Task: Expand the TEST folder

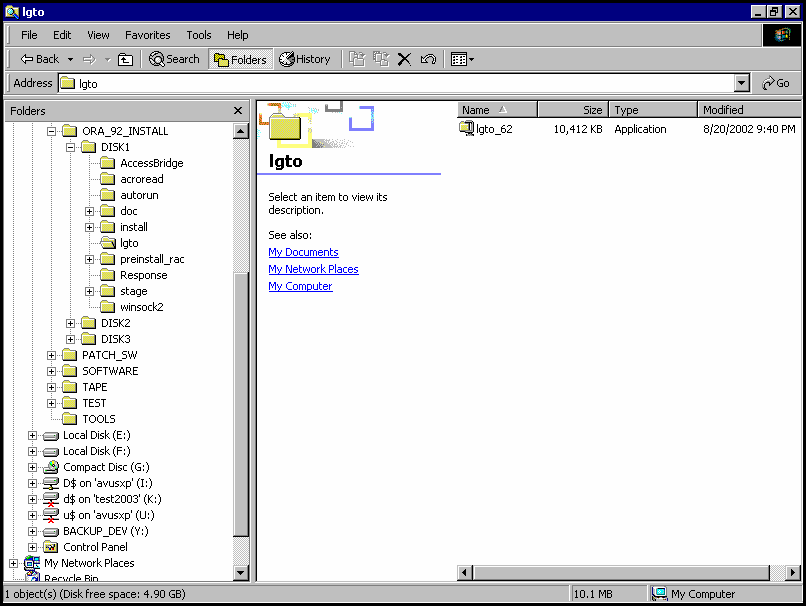Action: click(51, 403)
